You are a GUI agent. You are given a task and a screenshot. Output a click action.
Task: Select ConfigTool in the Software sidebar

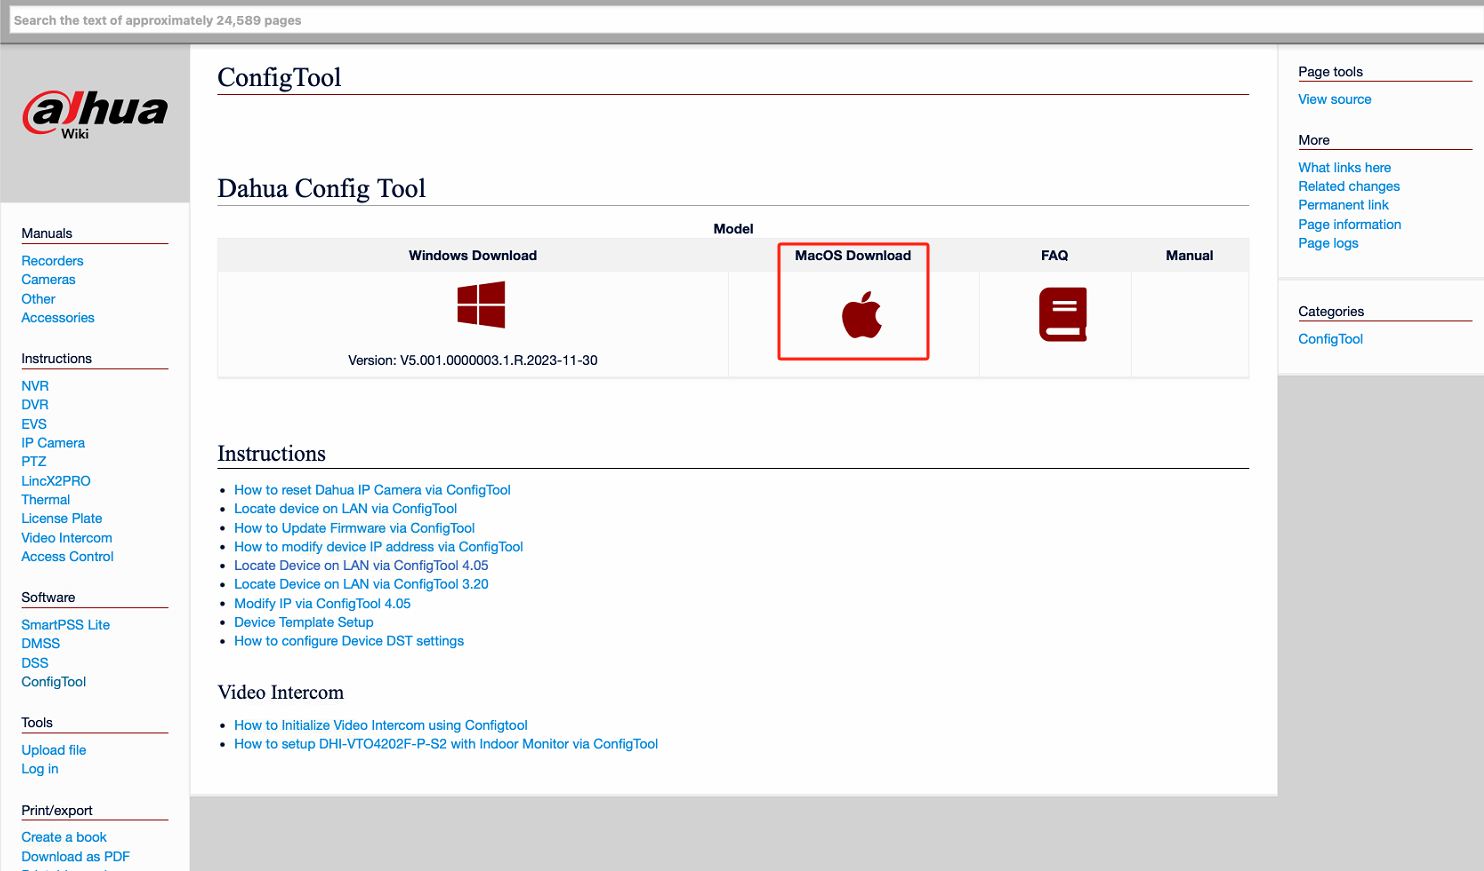click(x=54, y=682)
